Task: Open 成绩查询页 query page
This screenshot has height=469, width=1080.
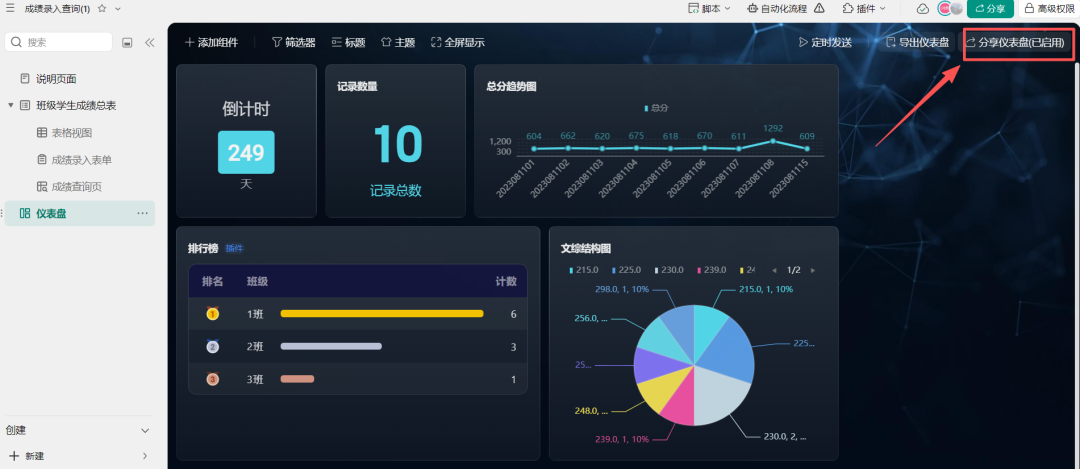Action: click(x=76, y=187)
